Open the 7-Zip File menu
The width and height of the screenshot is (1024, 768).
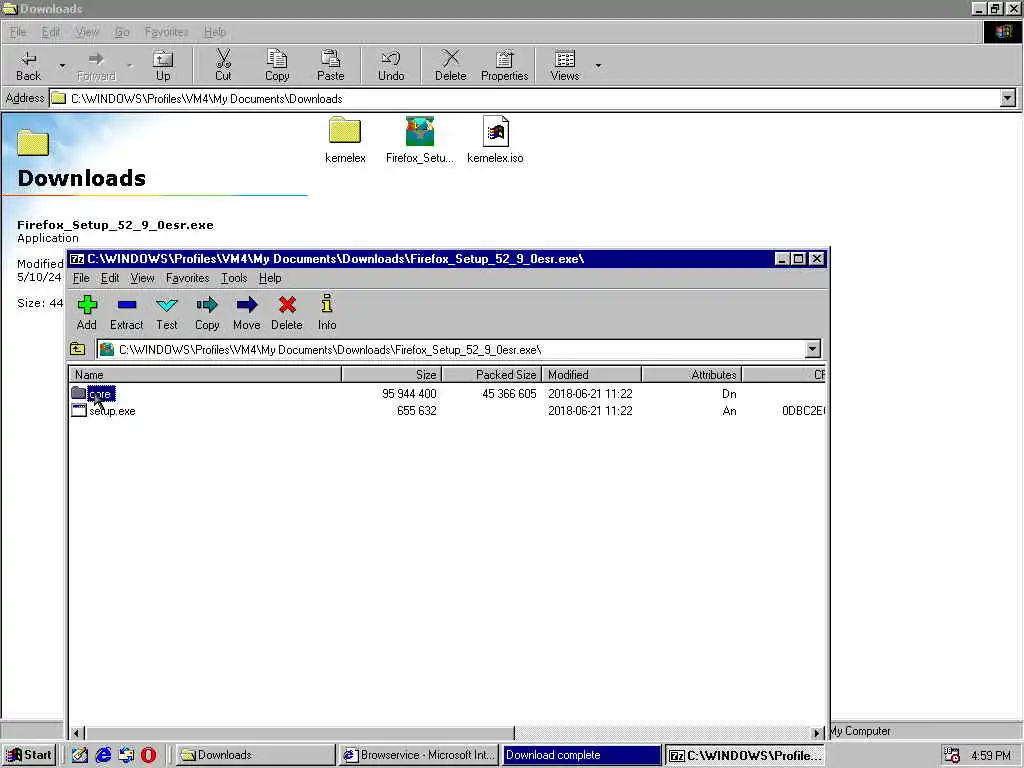coord(81,278)
